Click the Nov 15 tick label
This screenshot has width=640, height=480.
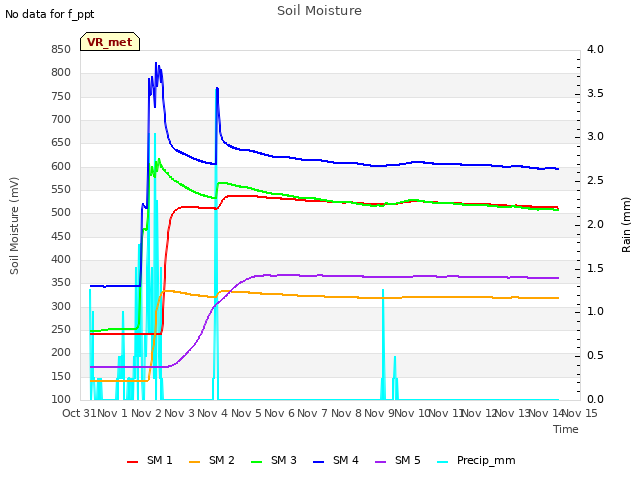click(x=580, y=413)
